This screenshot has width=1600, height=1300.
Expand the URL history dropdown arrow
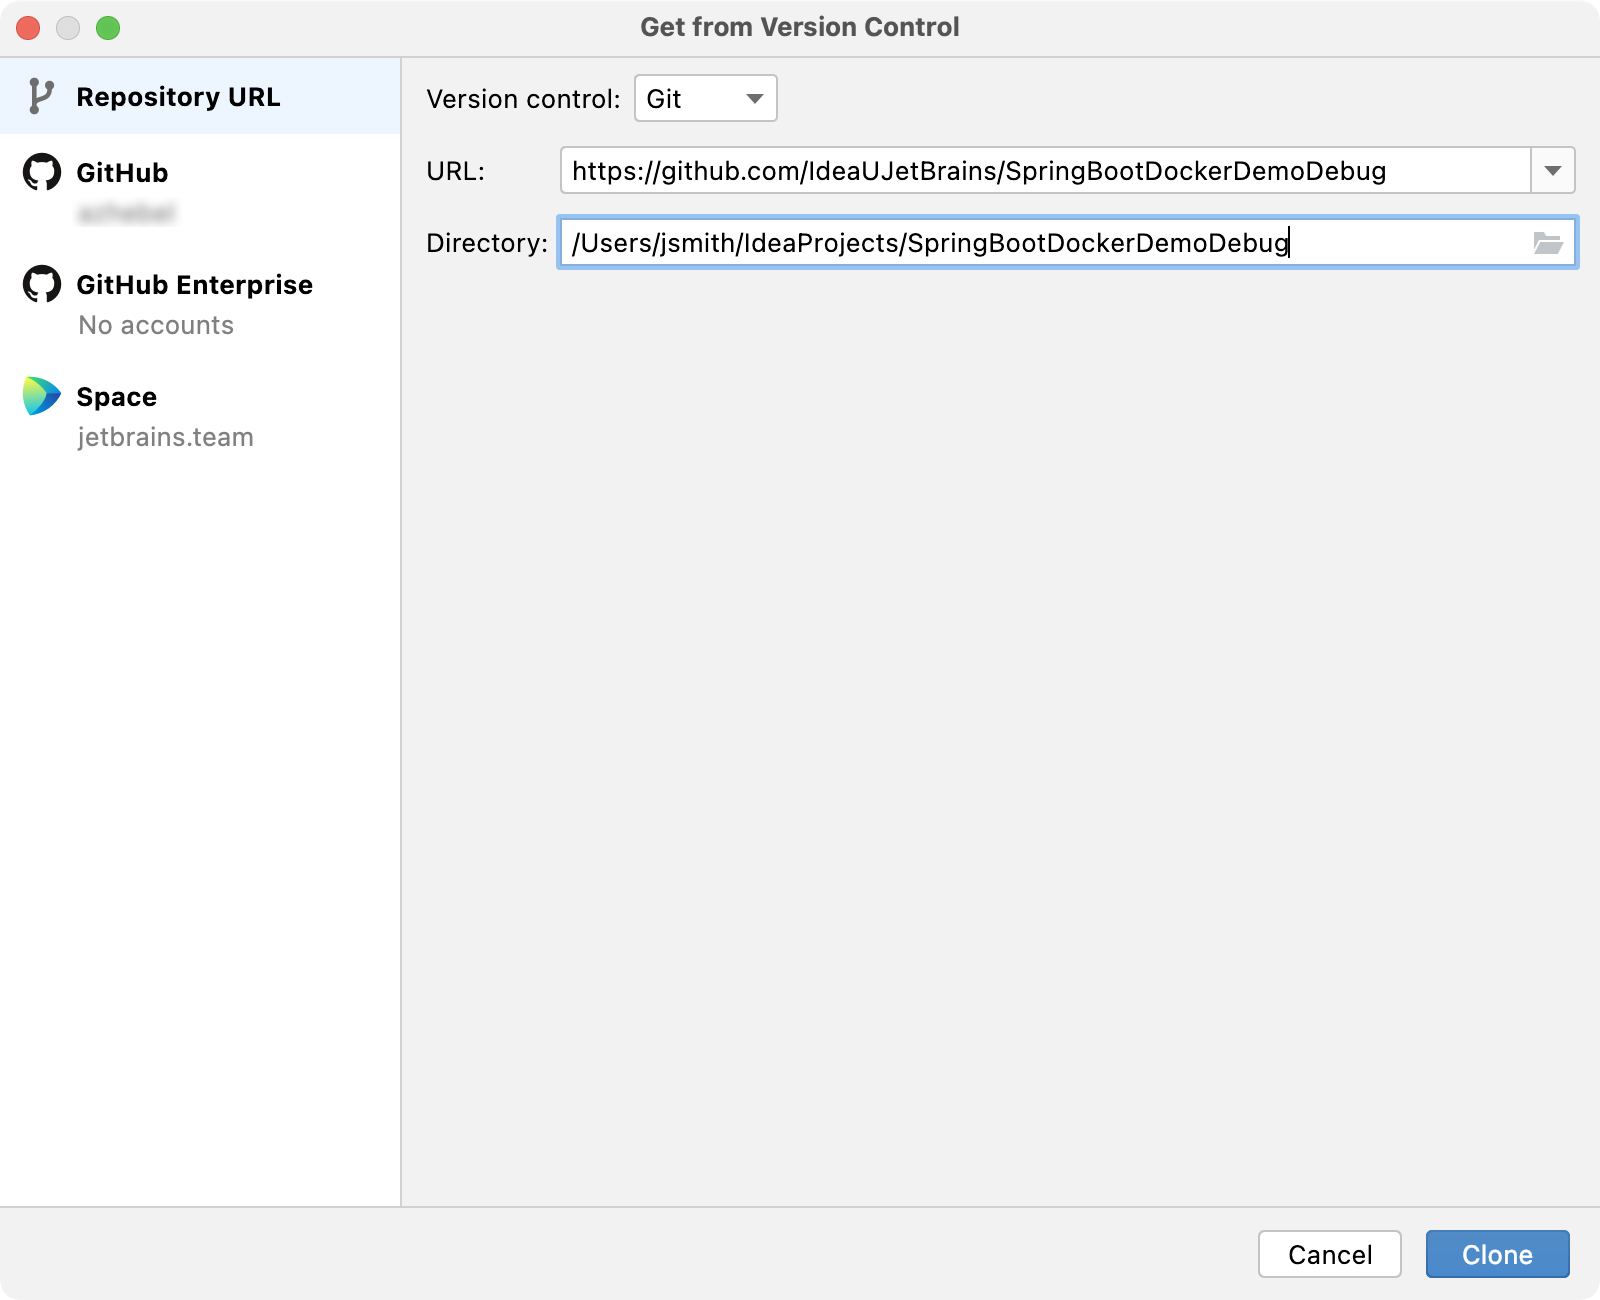pos(1553,170)
